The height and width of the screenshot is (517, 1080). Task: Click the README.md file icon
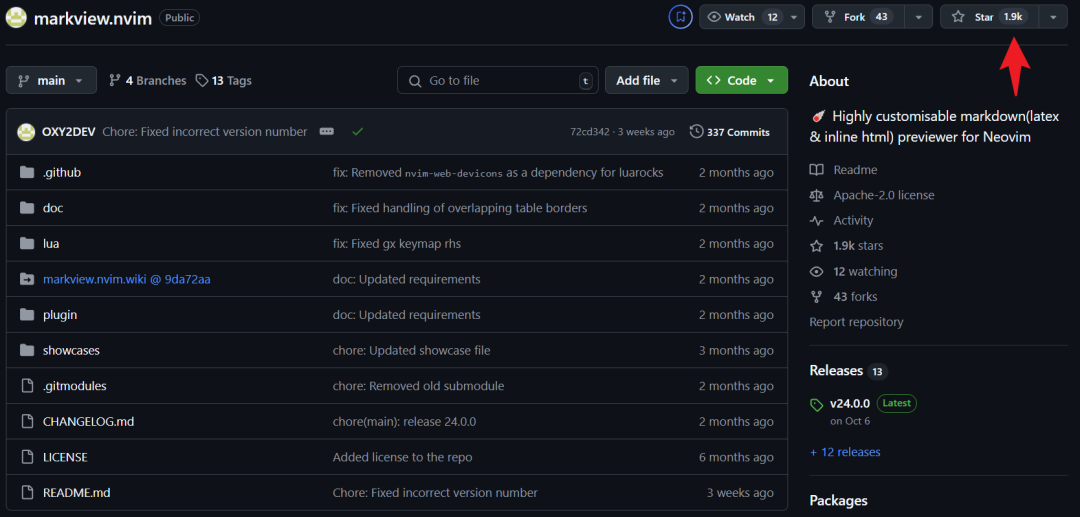point(27,493)
